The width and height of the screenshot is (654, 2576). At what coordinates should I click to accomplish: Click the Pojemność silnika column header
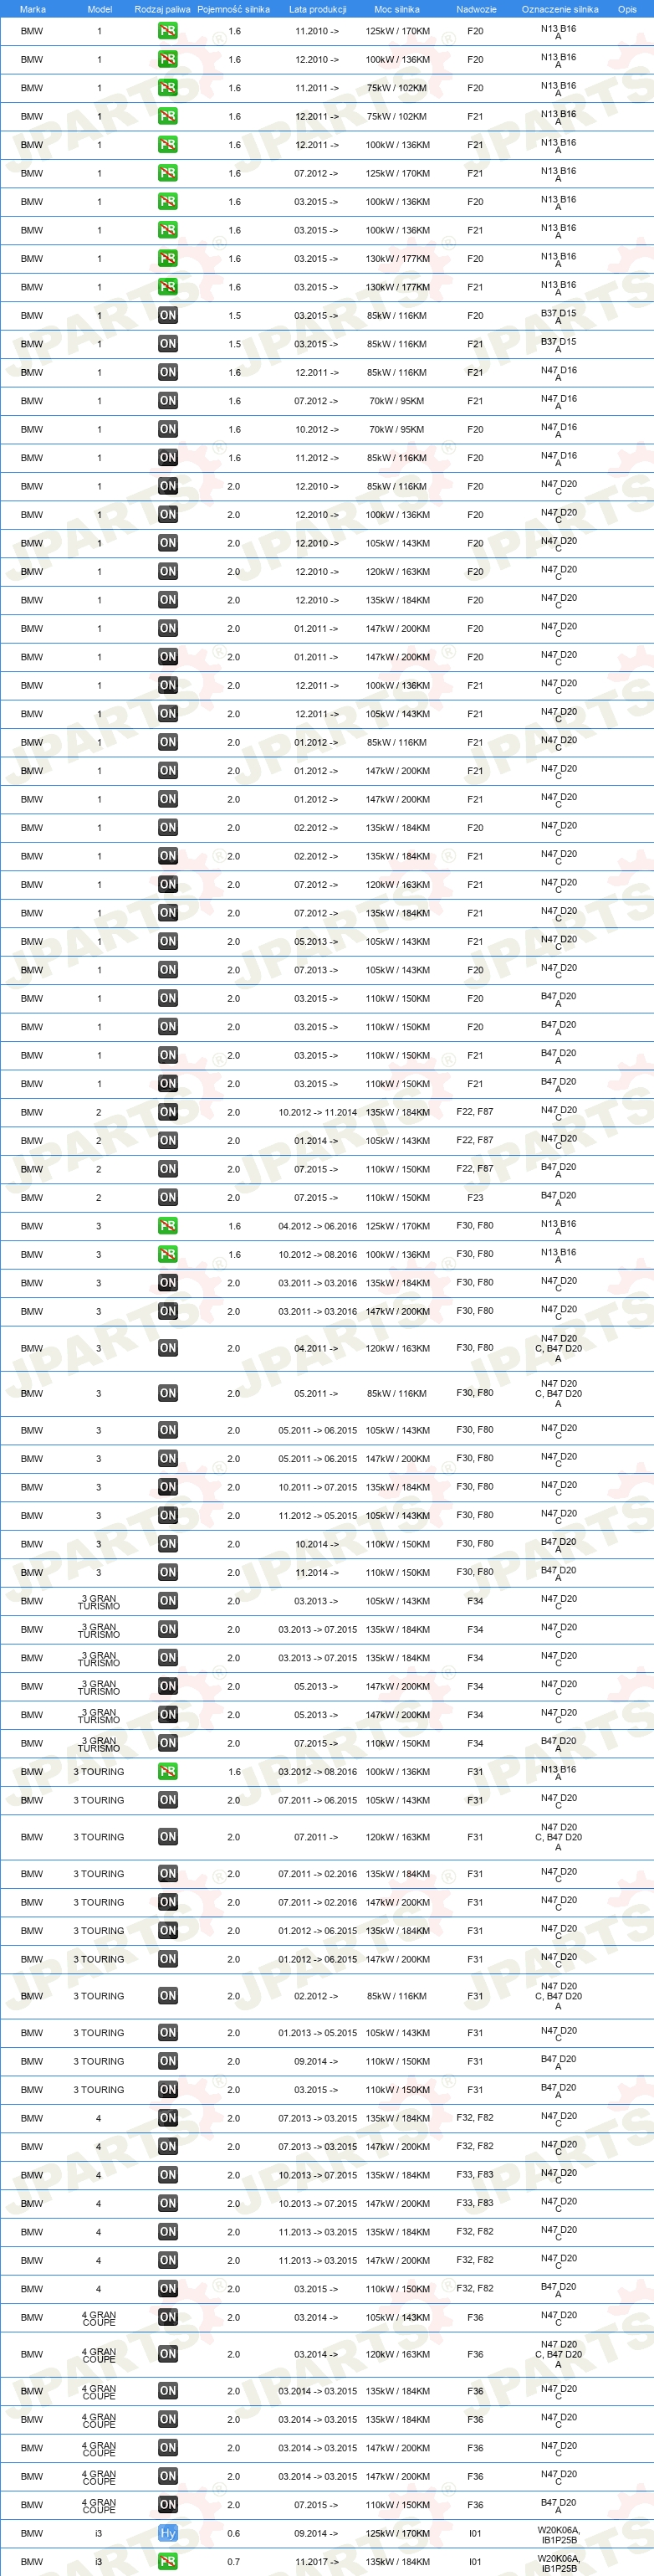point(233,9)
